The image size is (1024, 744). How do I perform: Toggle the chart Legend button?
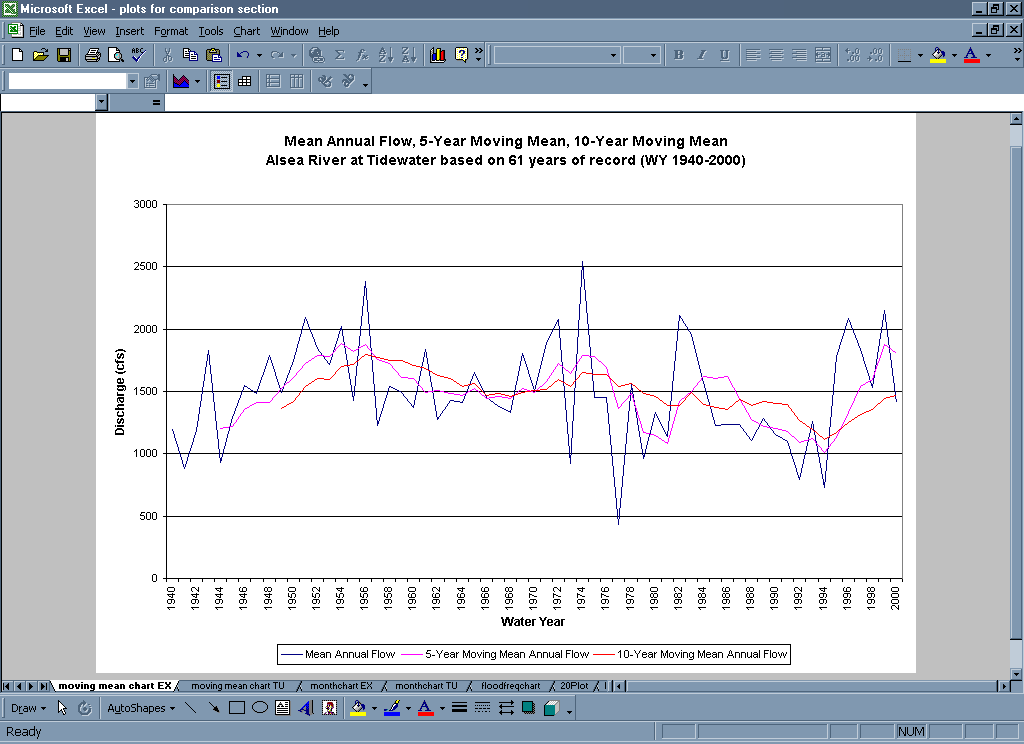(x=222, y=81)
